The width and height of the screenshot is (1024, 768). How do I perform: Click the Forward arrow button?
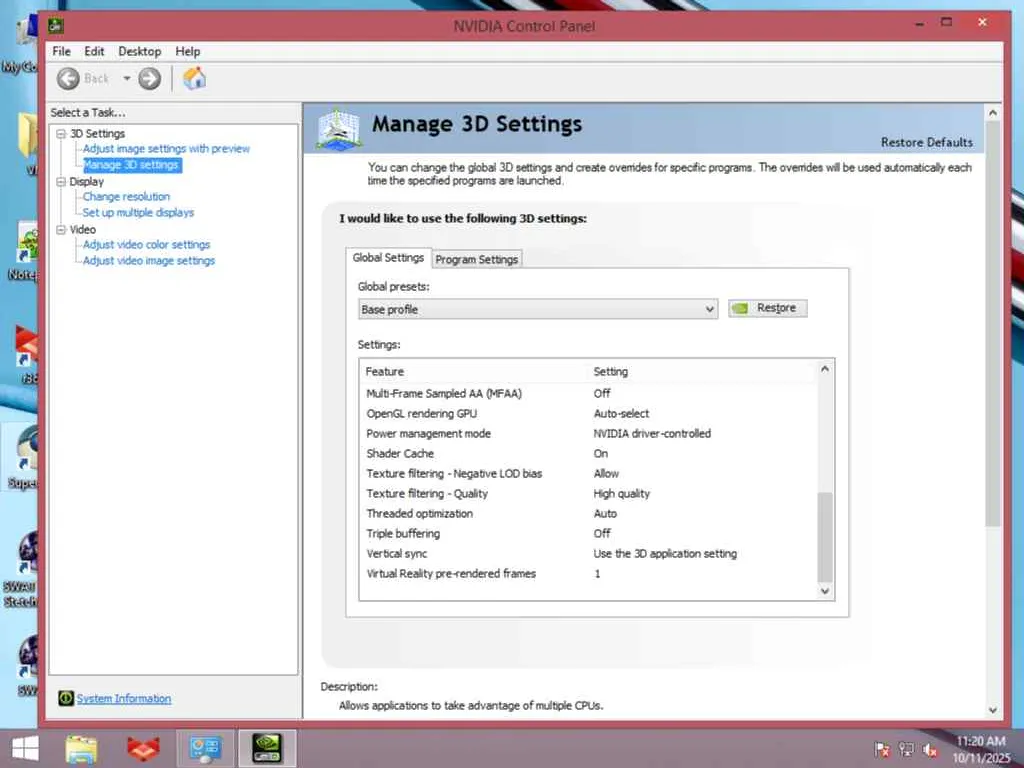tap(150, 79)
